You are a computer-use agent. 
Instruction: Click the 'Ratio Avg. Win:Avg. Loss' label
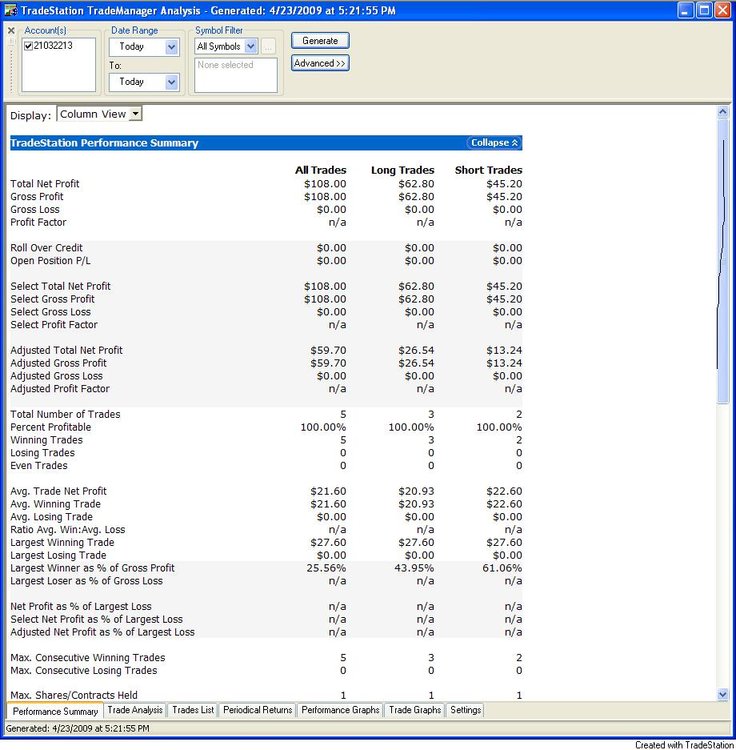click(67, 529)
